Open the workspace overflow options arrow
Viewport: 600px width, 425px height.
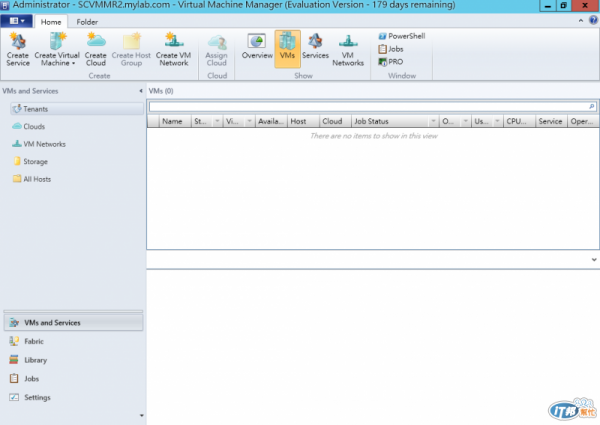pos(142,415)
